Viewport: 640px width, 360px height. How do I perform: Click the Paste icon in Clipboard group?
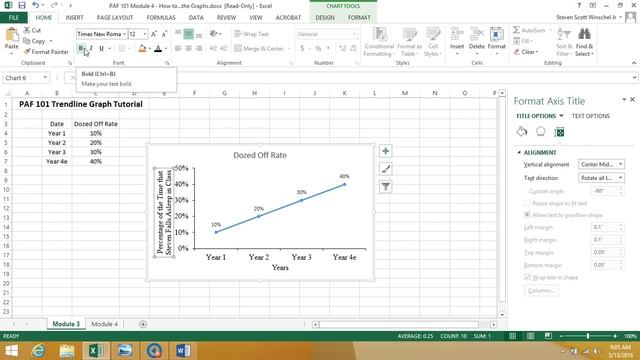coord(12,35)
